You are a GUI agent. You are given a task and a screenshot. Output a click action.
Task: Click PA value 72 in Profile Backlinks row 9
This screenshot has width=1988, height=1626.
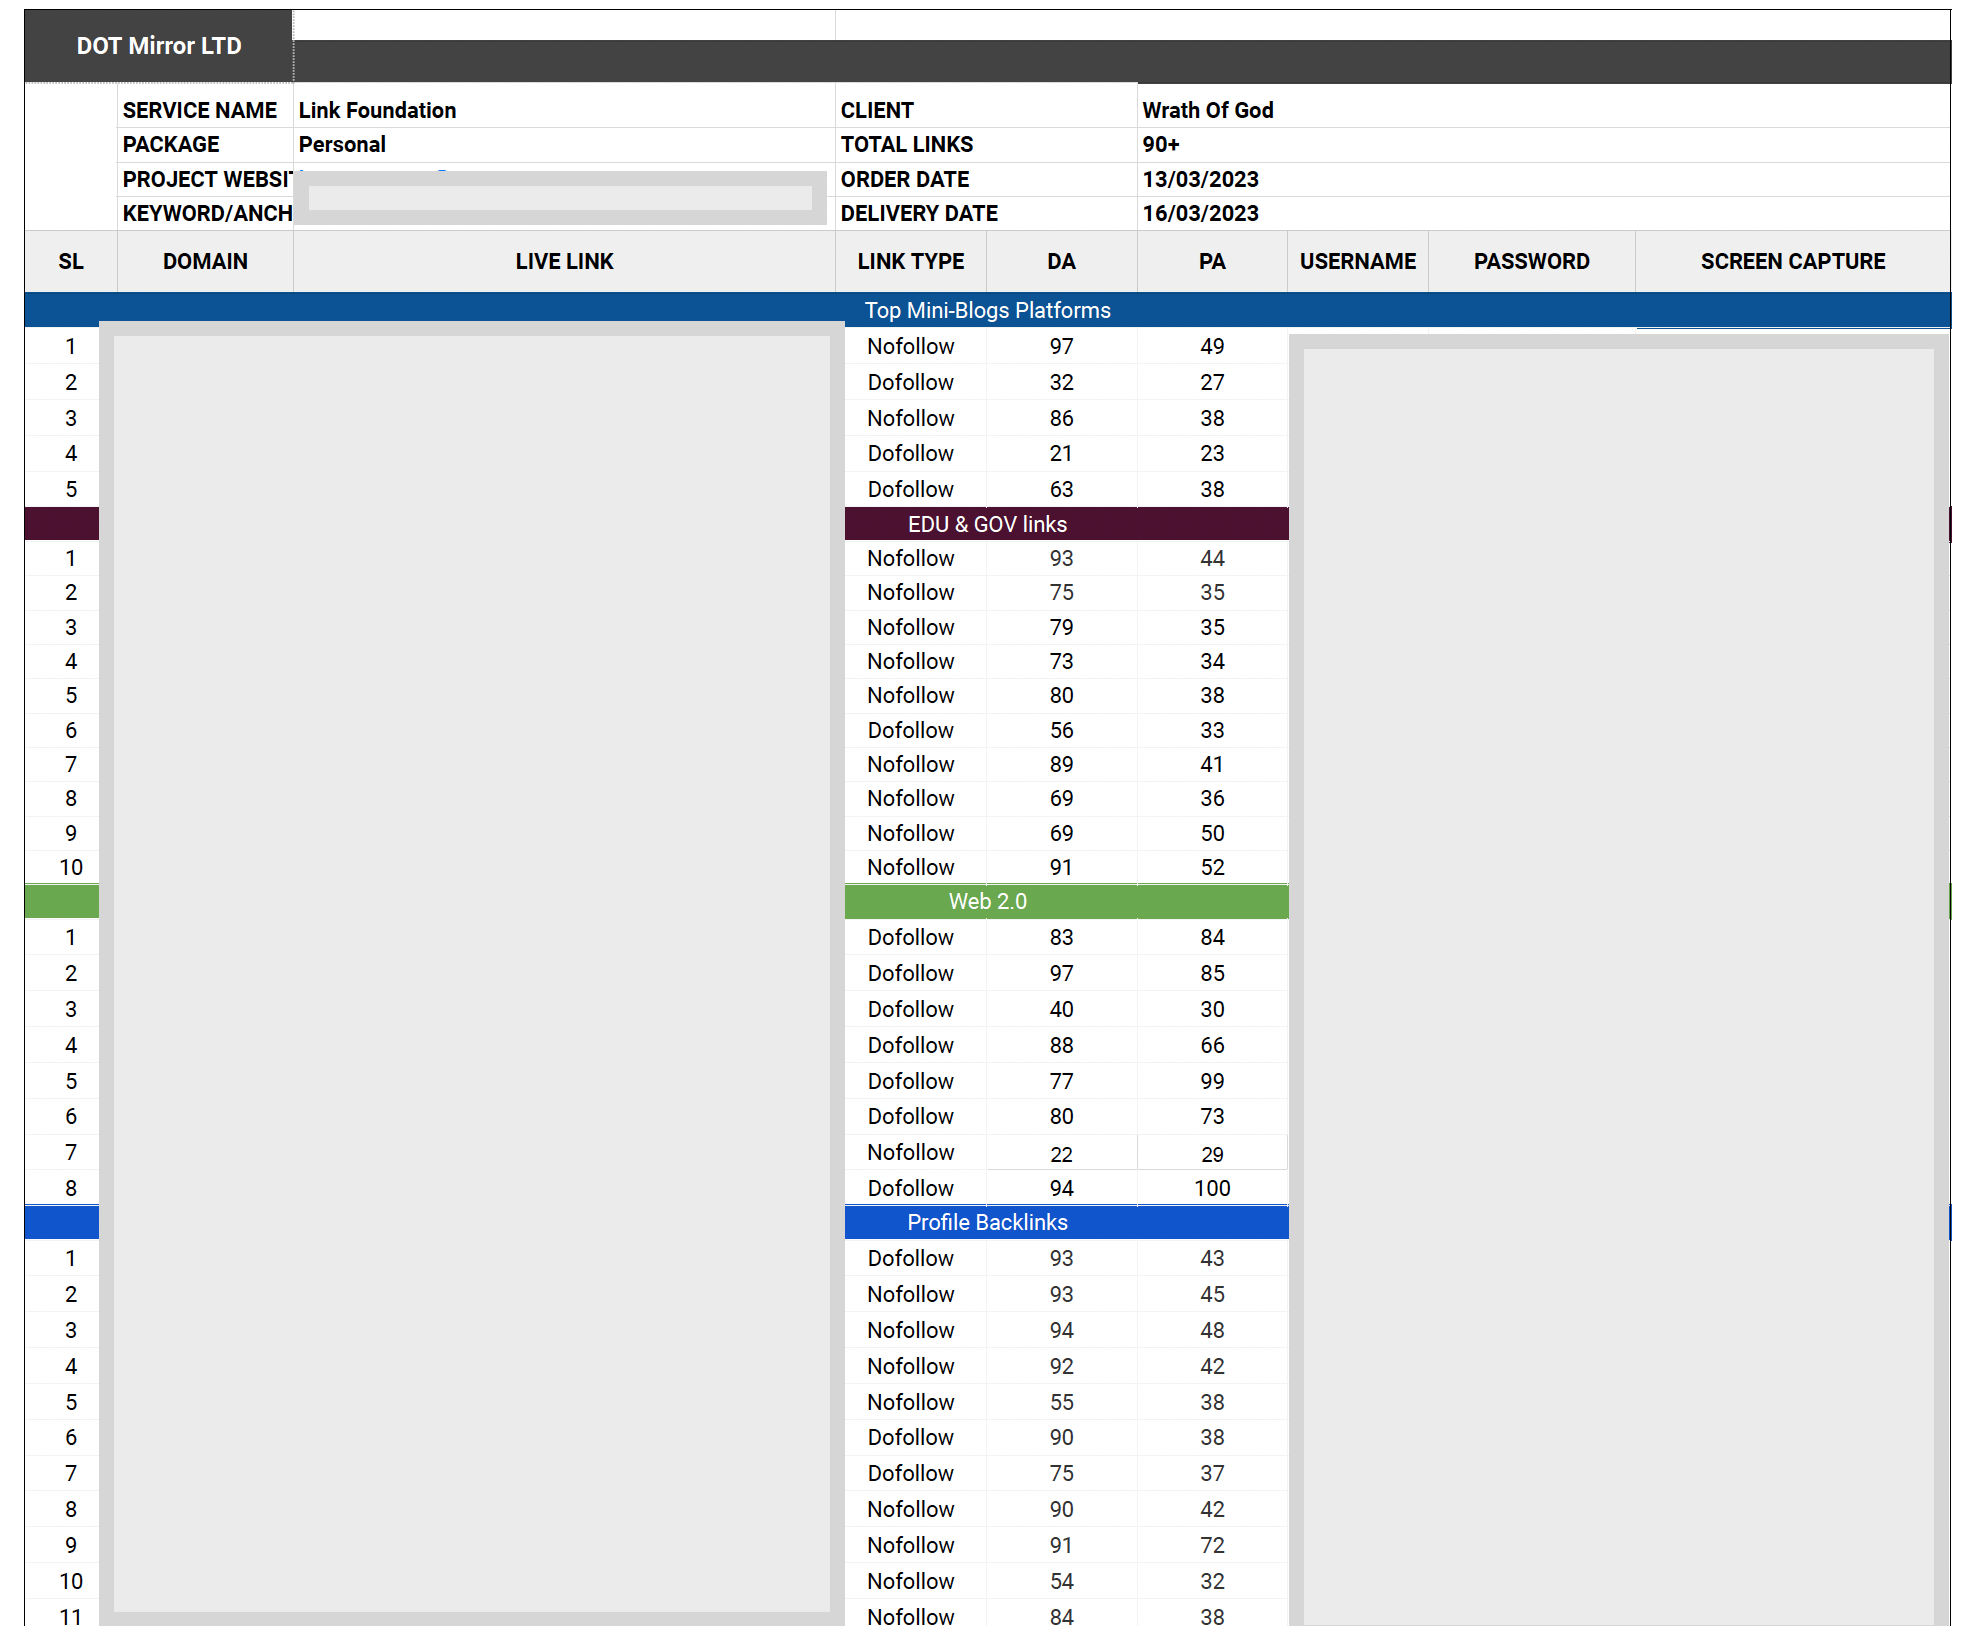[1212, 1545]
